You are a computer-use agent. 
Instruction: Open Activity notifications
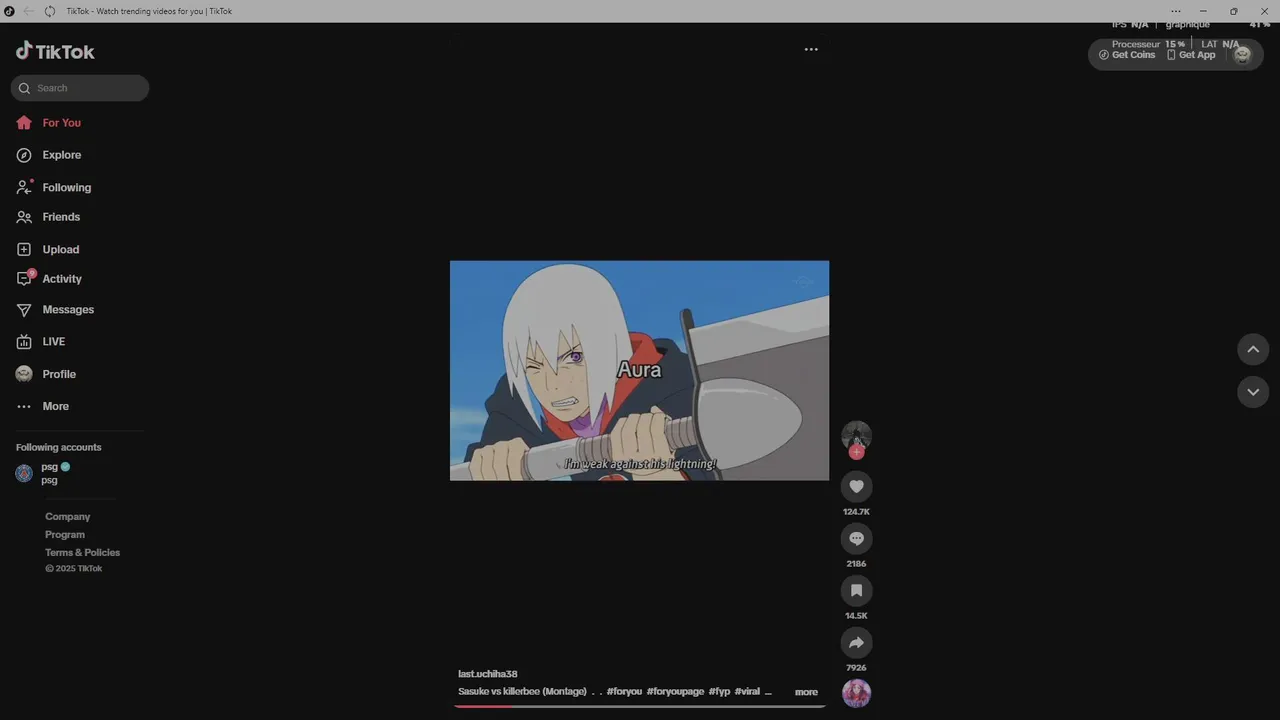[x=62, y=279]
